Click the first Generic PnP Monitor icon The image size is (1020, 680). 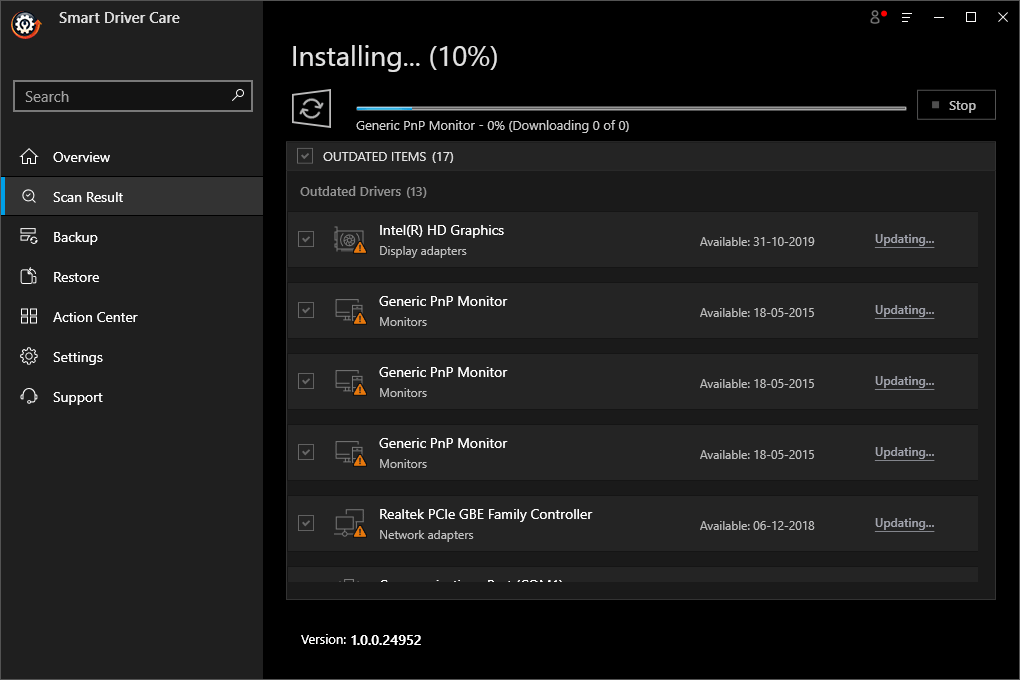pos(349,311)
